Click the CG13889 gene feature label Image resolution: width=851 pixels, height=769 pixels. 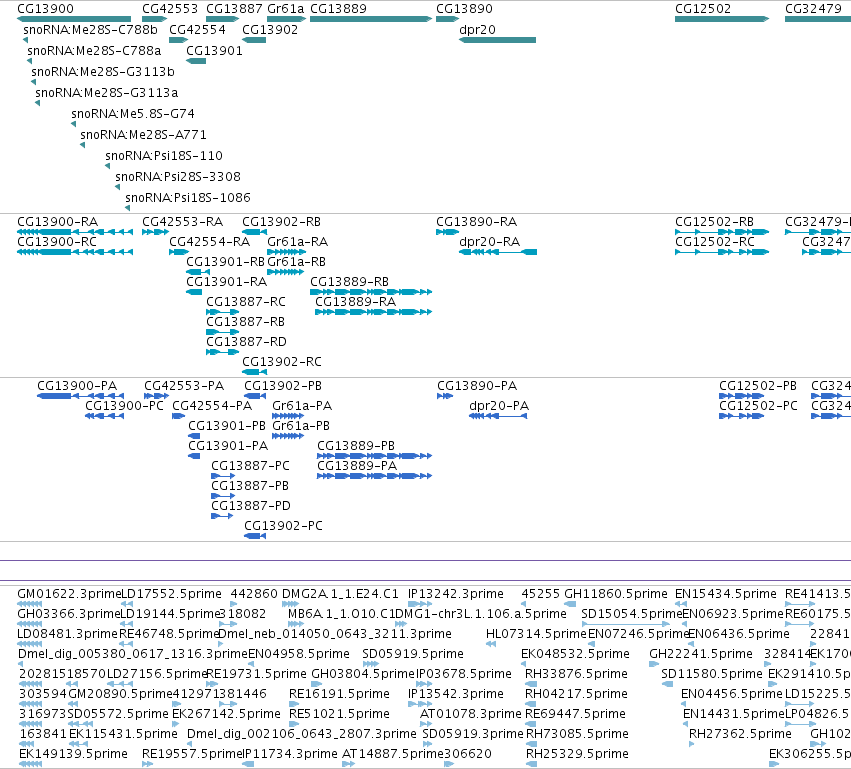338,9
